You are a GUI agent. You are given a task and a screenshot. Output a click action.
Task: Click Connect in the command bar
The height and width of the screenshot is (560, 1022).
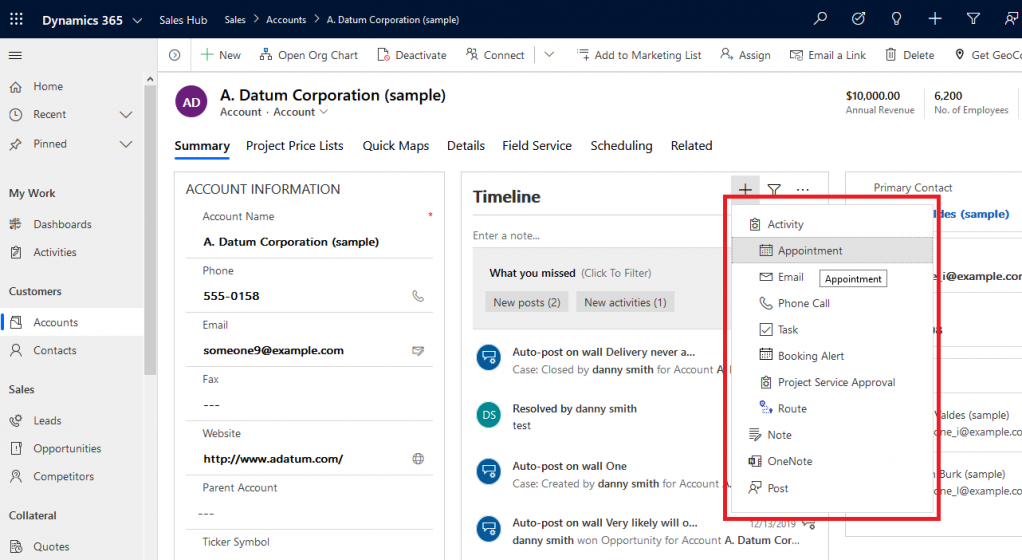click(495, 55)
